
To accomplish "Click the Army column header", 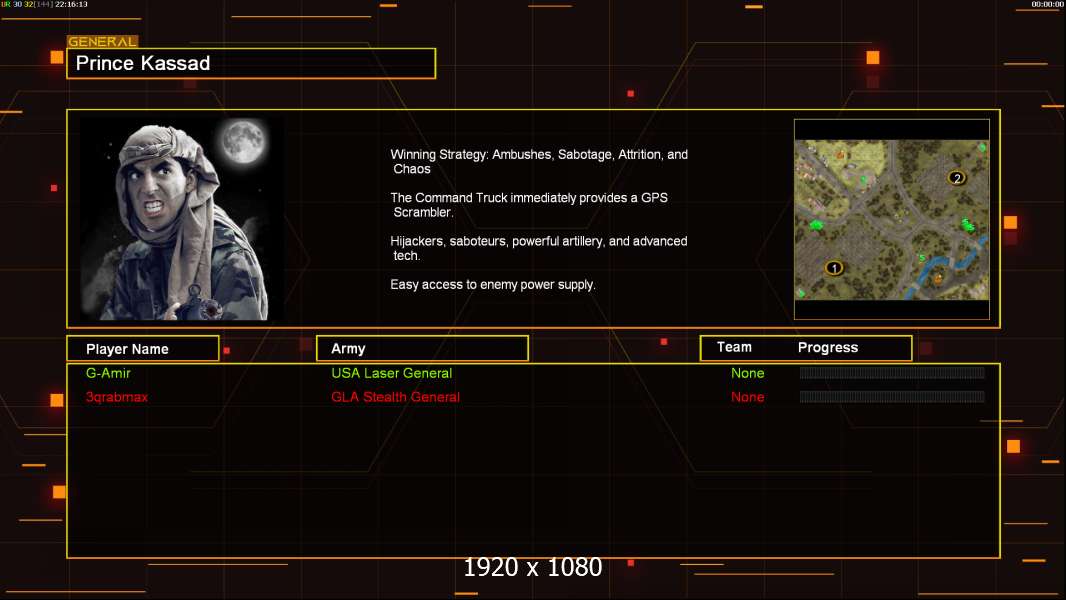I will click(x=422, y=349).
